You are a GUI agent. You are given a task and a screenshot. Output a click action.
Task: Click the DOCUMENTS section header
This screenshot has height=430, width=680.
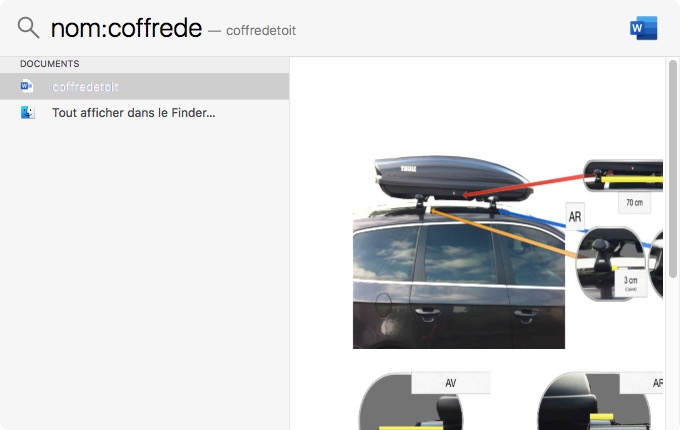click(x=50, y=64)
